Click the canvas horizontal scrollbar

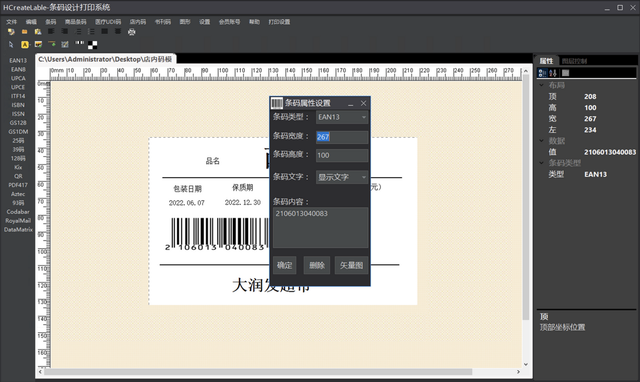pyautogui.click(x=258, y=372)
